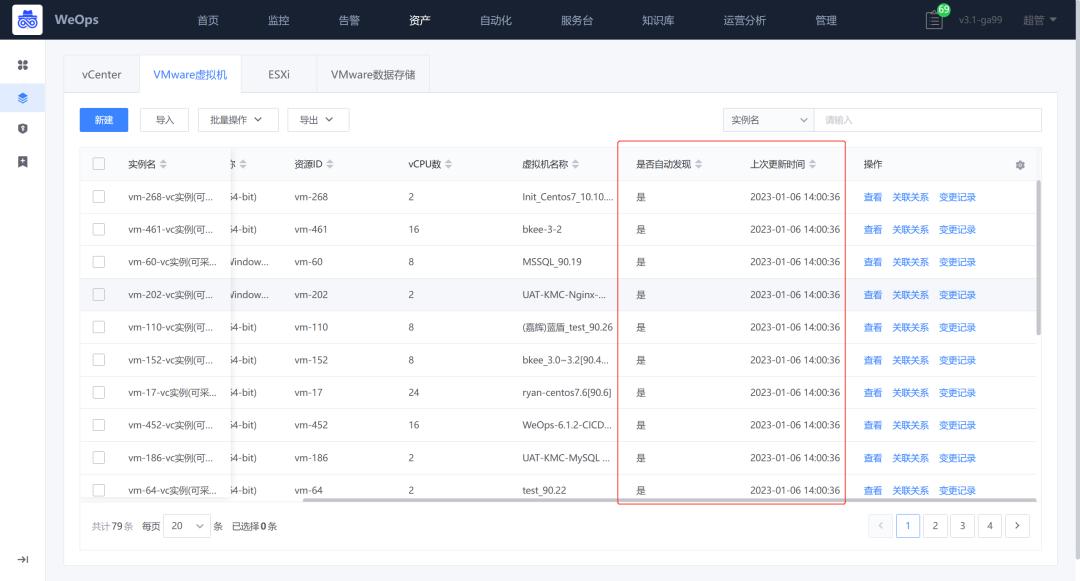Open the table column settings gear
Image resolution: width=1080 pixels, height=581 pixels.
coord(1020,162)
